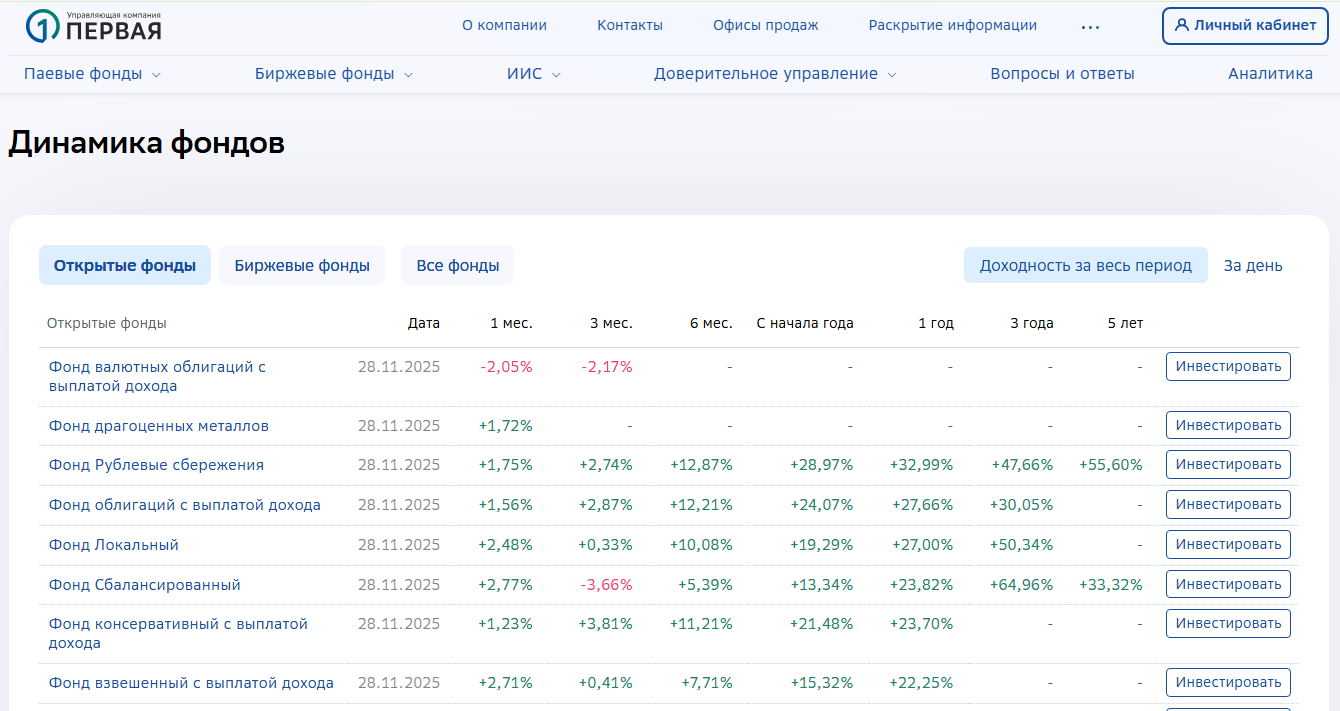Switch to За день returns view
Screen dimensions: 1340x711
1253,266
